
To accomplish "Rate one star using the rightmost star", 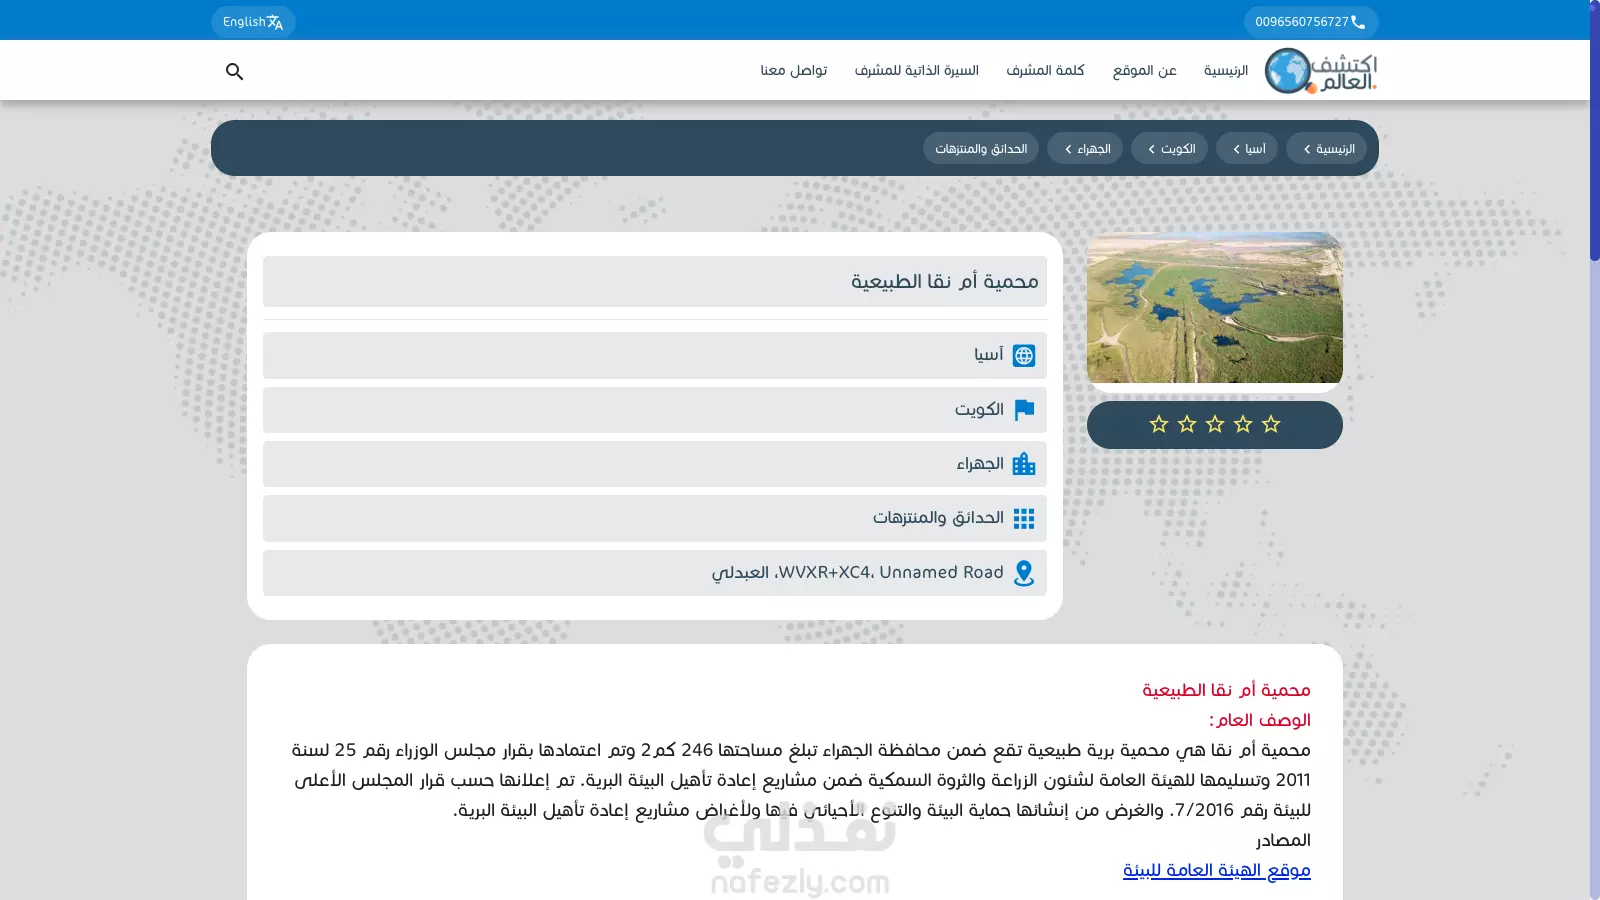I will (1271, 424).
